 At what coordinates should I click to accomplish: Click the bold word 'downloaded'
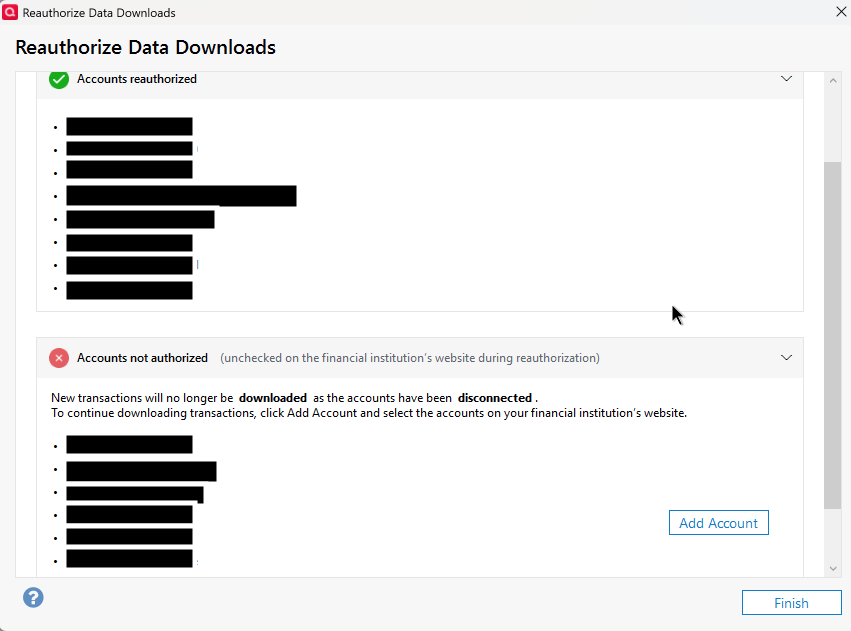(x=272, y=398)
